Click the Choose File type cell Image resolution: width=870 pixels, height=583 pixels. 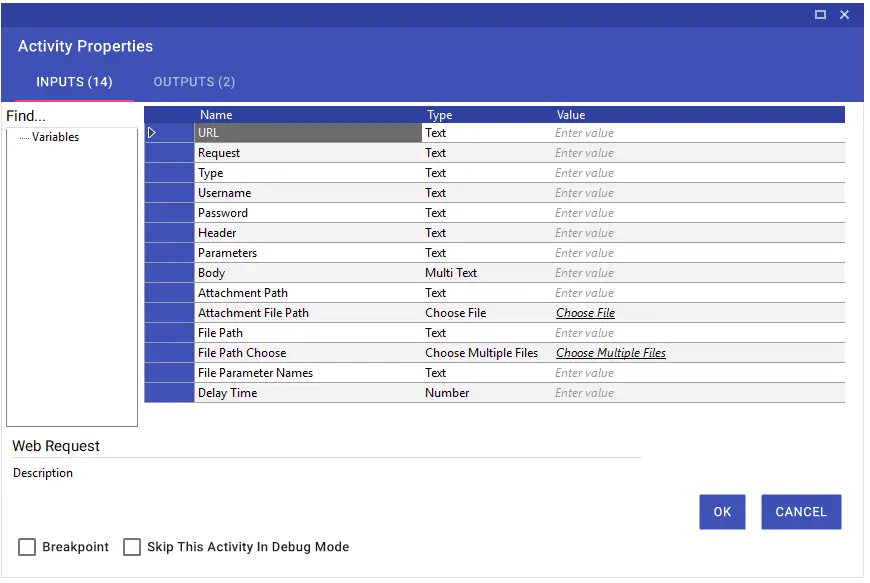click(487, 313)
